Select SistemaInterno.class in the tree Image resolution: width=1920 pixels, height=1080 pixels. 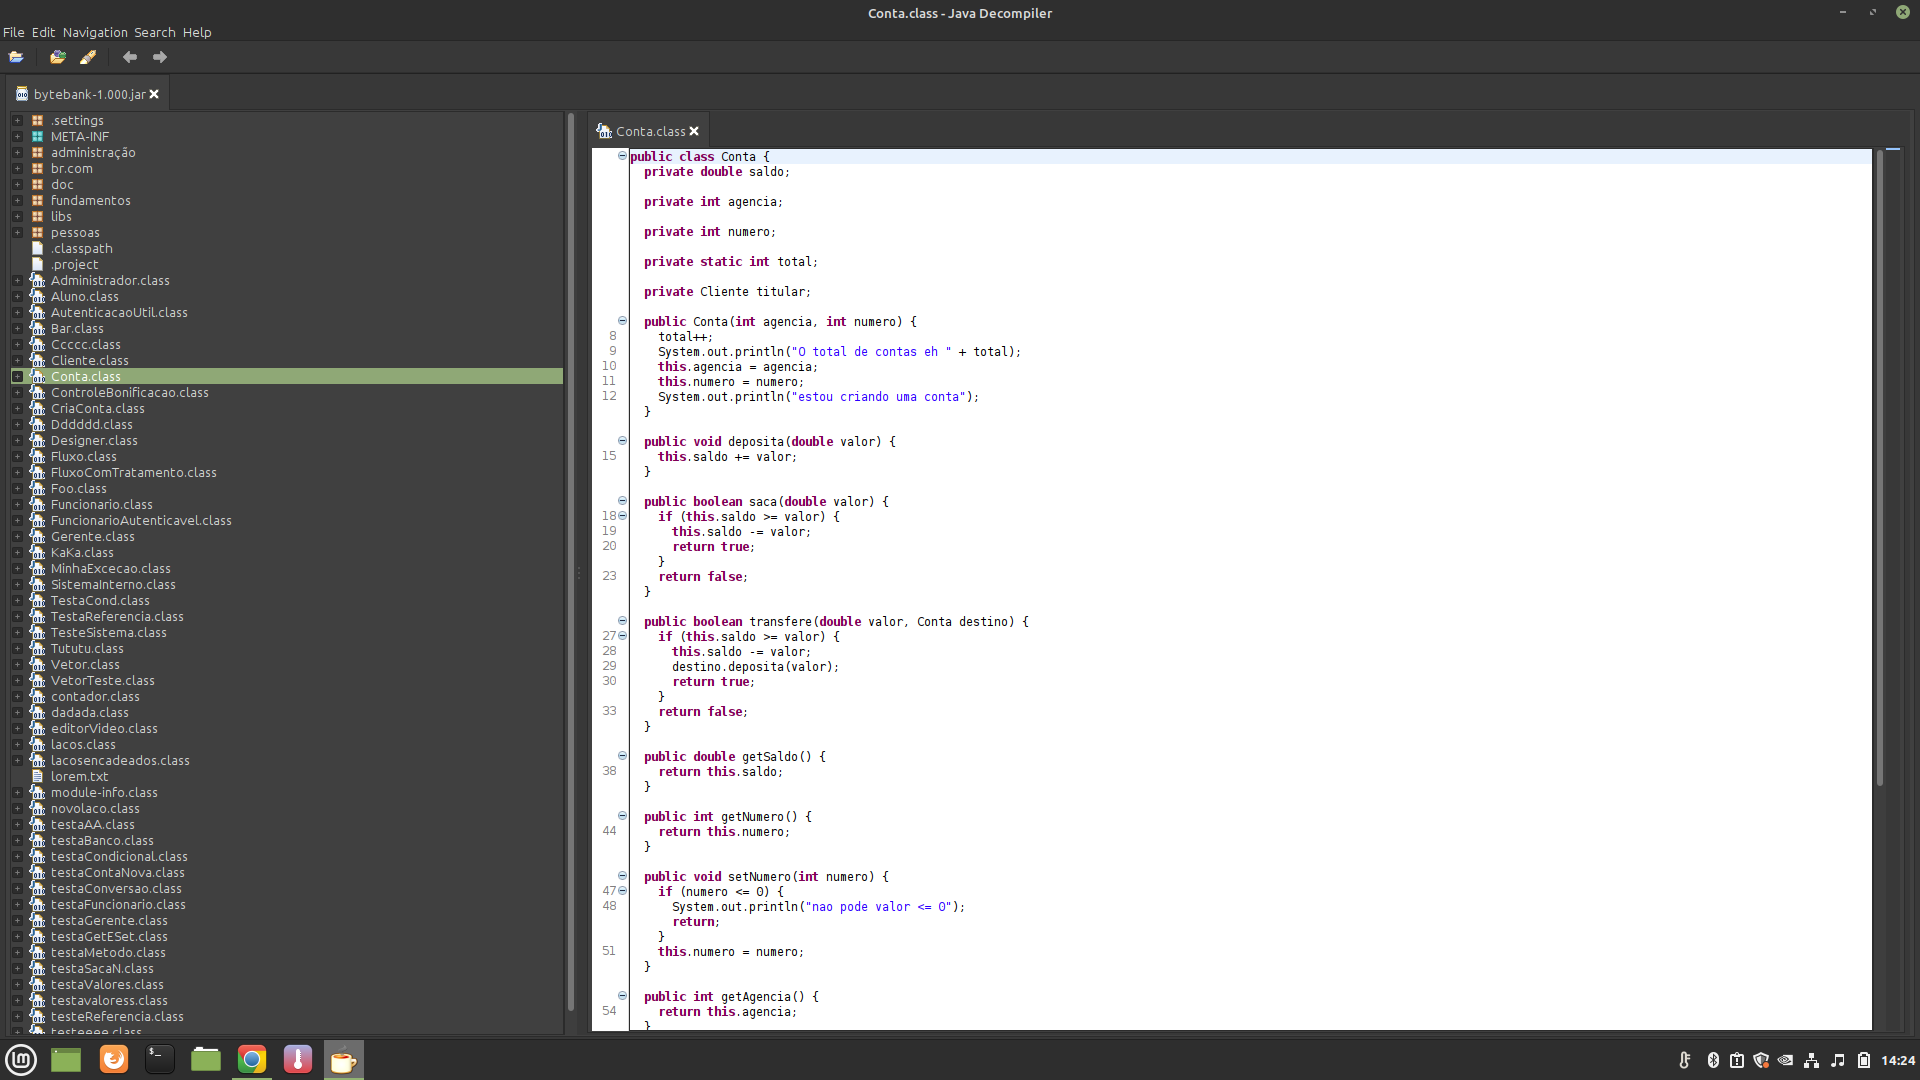coord(113,584)
